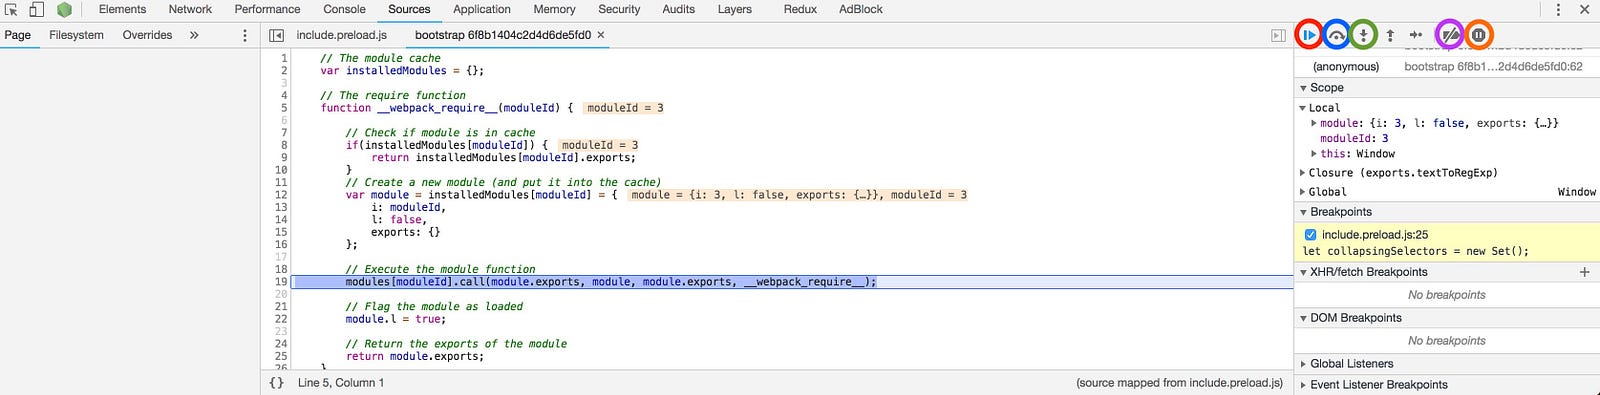
Task: Close the bootstrap 6f8b1404c2d4d6de5fd0 tab
Action: [x=601, y=35]
